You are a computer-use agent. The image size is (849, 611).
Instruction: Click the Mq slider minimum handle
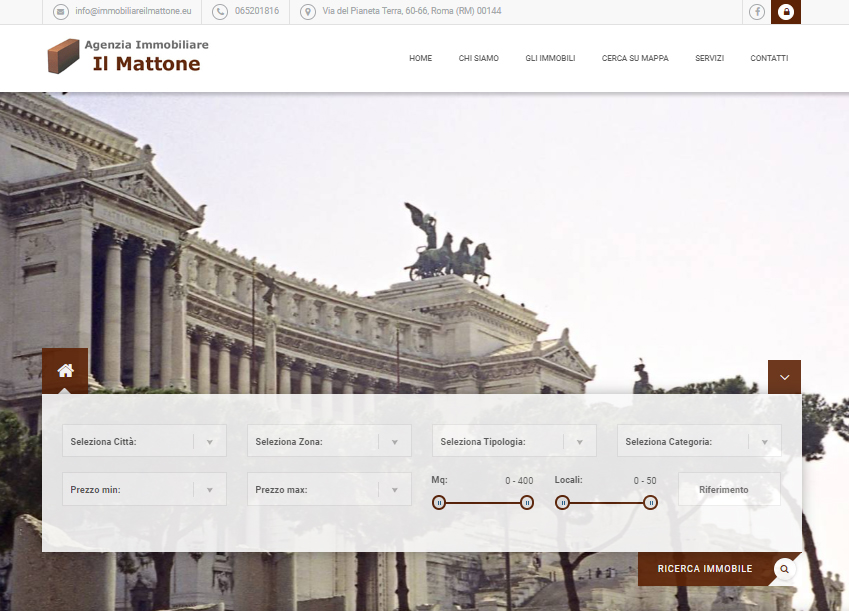(x=439, y=503)
